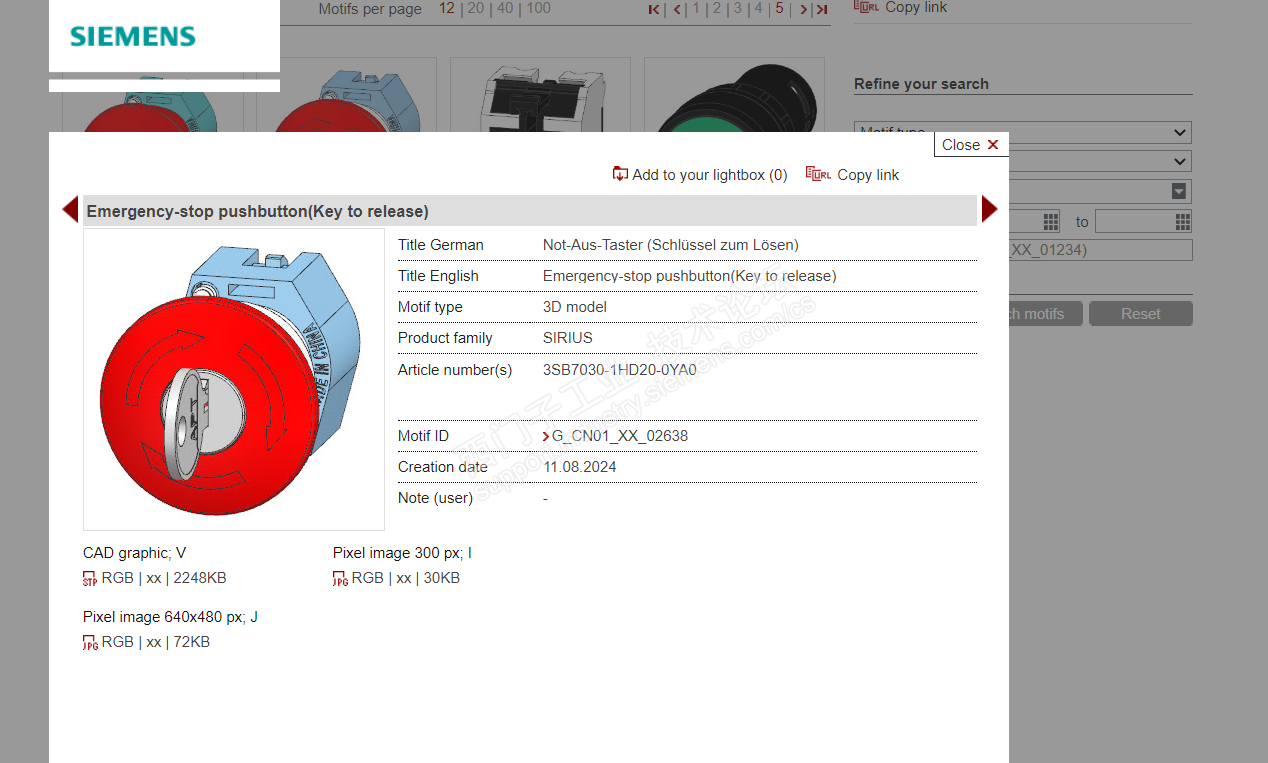Image resolution: width=1268 pixels, height=763 pixels.
Task: Click Add to your lightbox (0) link
Action: click(x=709, y=175)
